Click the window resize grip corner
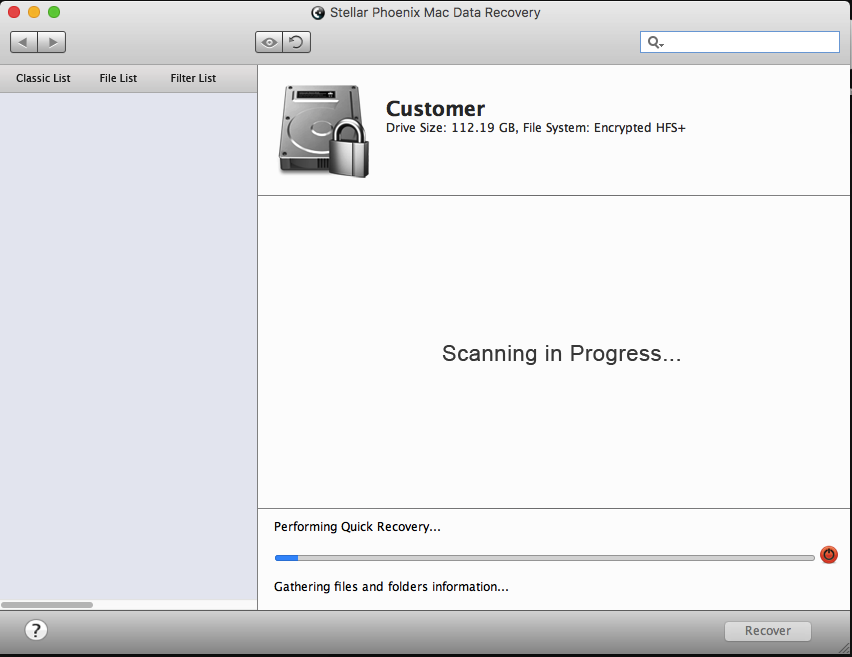 [844, 647]
